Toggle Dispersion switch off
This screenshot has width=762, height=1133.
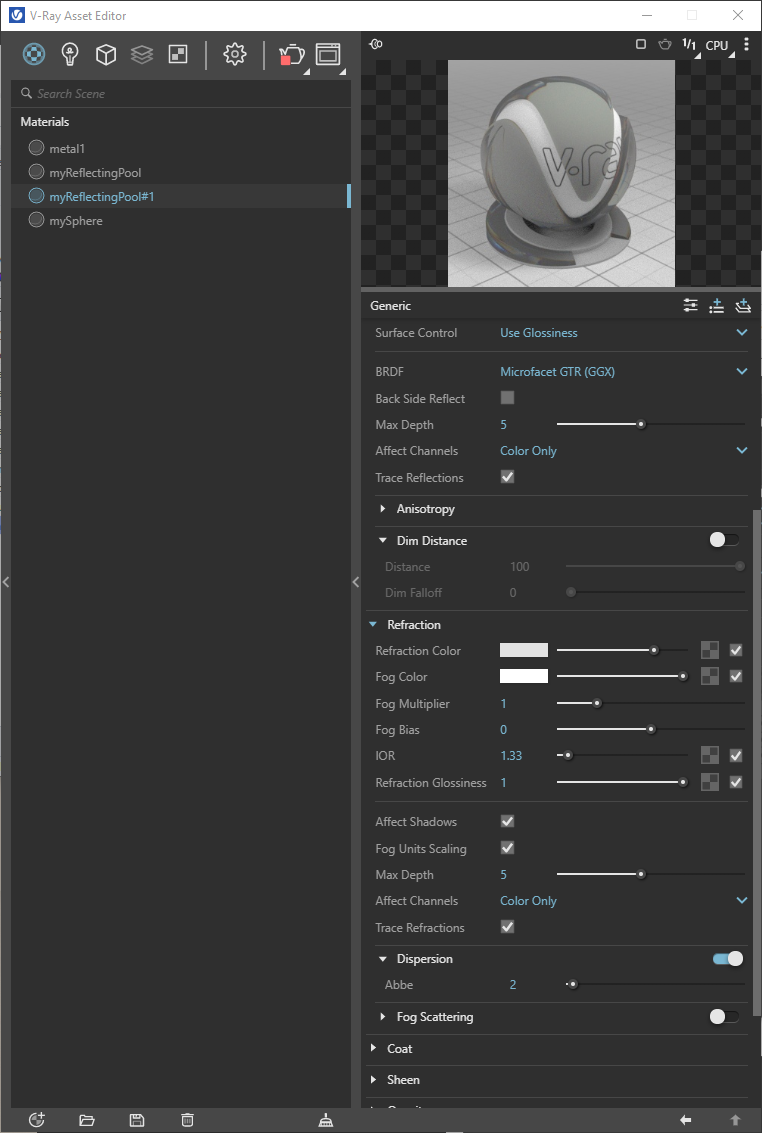pos(727,959)
